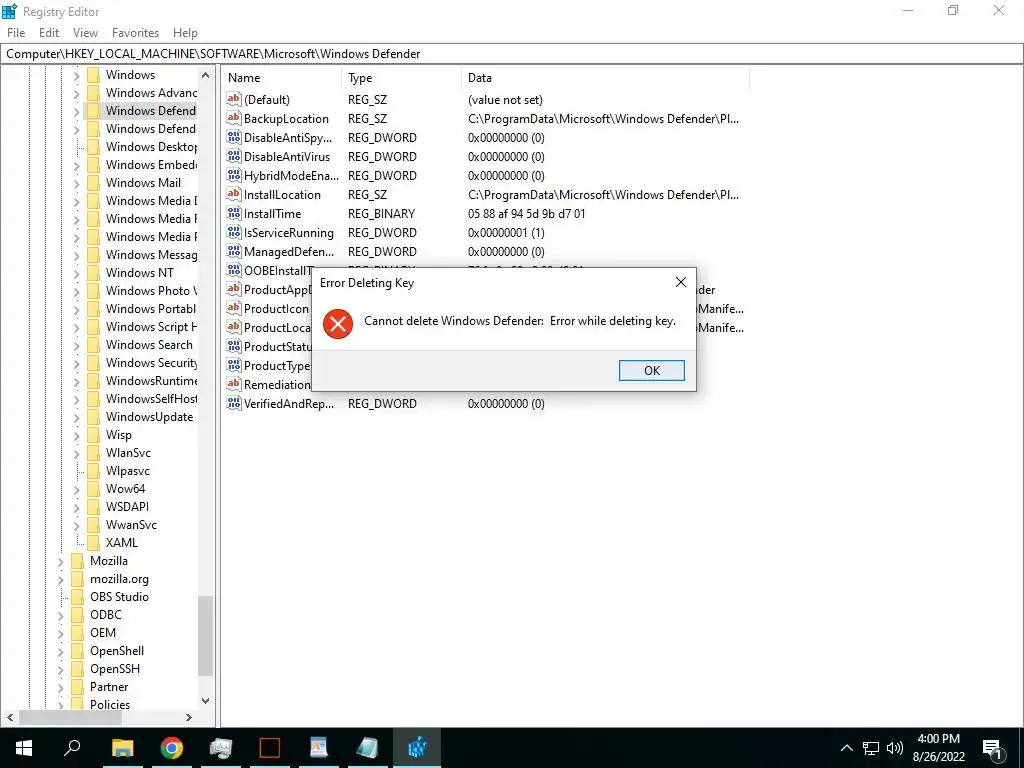The image size is (1024, 768).
Task: Click the OpenSSH folder icon
Action: [x=78, y=669]
